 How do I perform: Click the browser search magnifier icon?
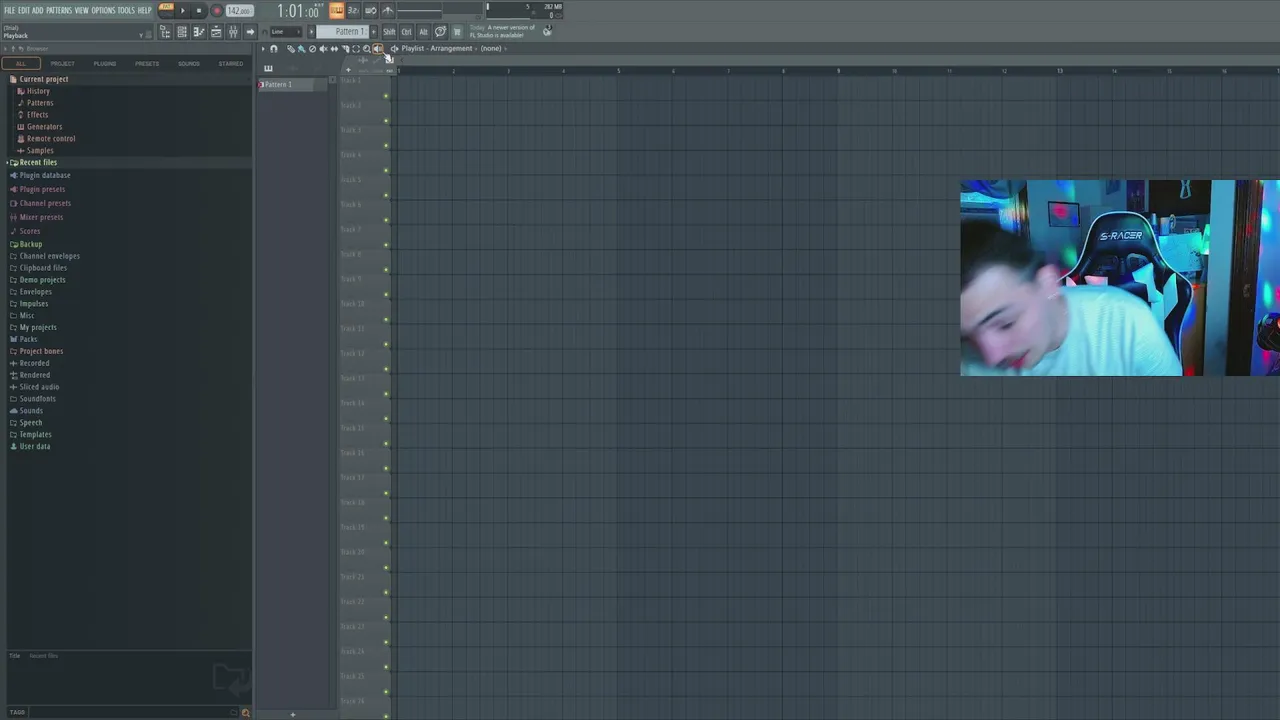(x=245, y=712)
